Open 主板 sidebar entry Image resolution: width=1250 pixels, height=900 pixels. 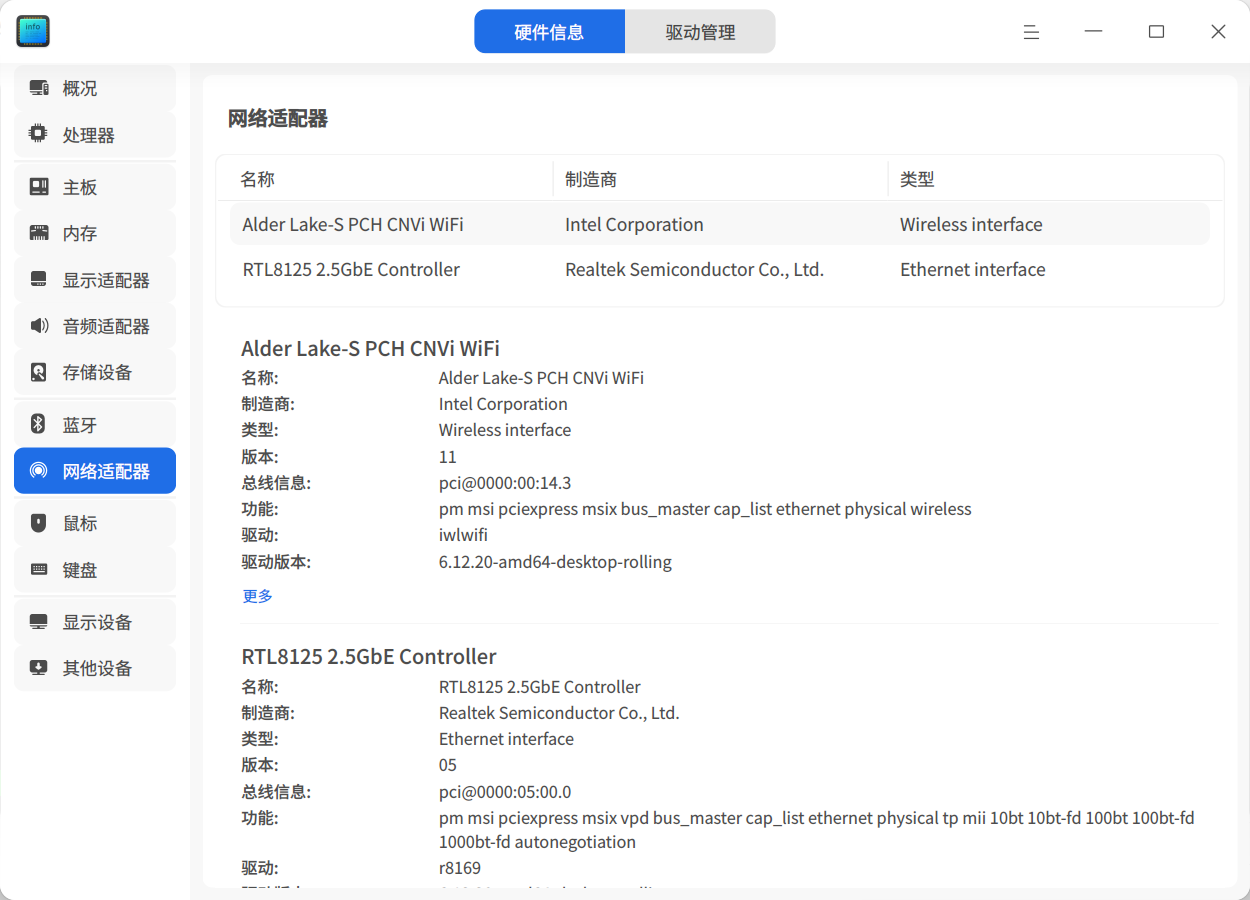[x=95, y=187]
